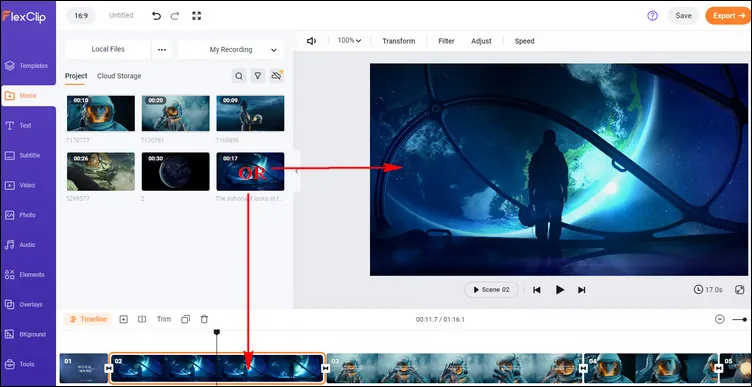
Task: Click the media filter funnel icon
Action: 258,76
